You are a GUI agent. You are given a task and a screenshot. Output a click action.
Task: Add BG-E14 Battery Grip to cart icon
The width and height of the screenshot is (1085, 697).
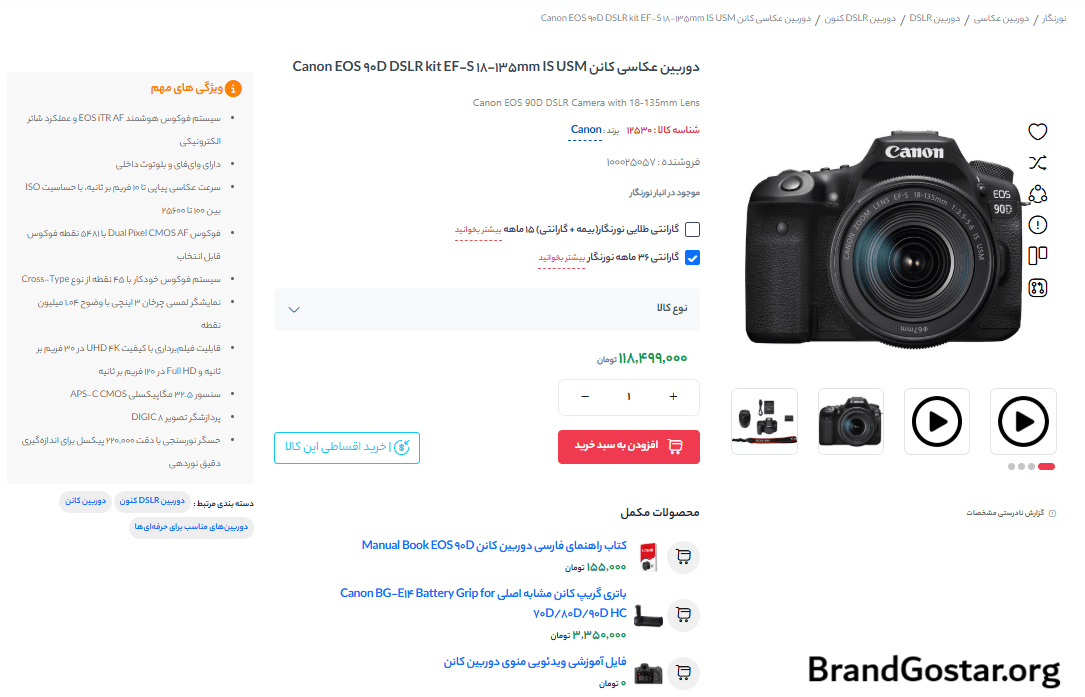[x=684, y=615]
